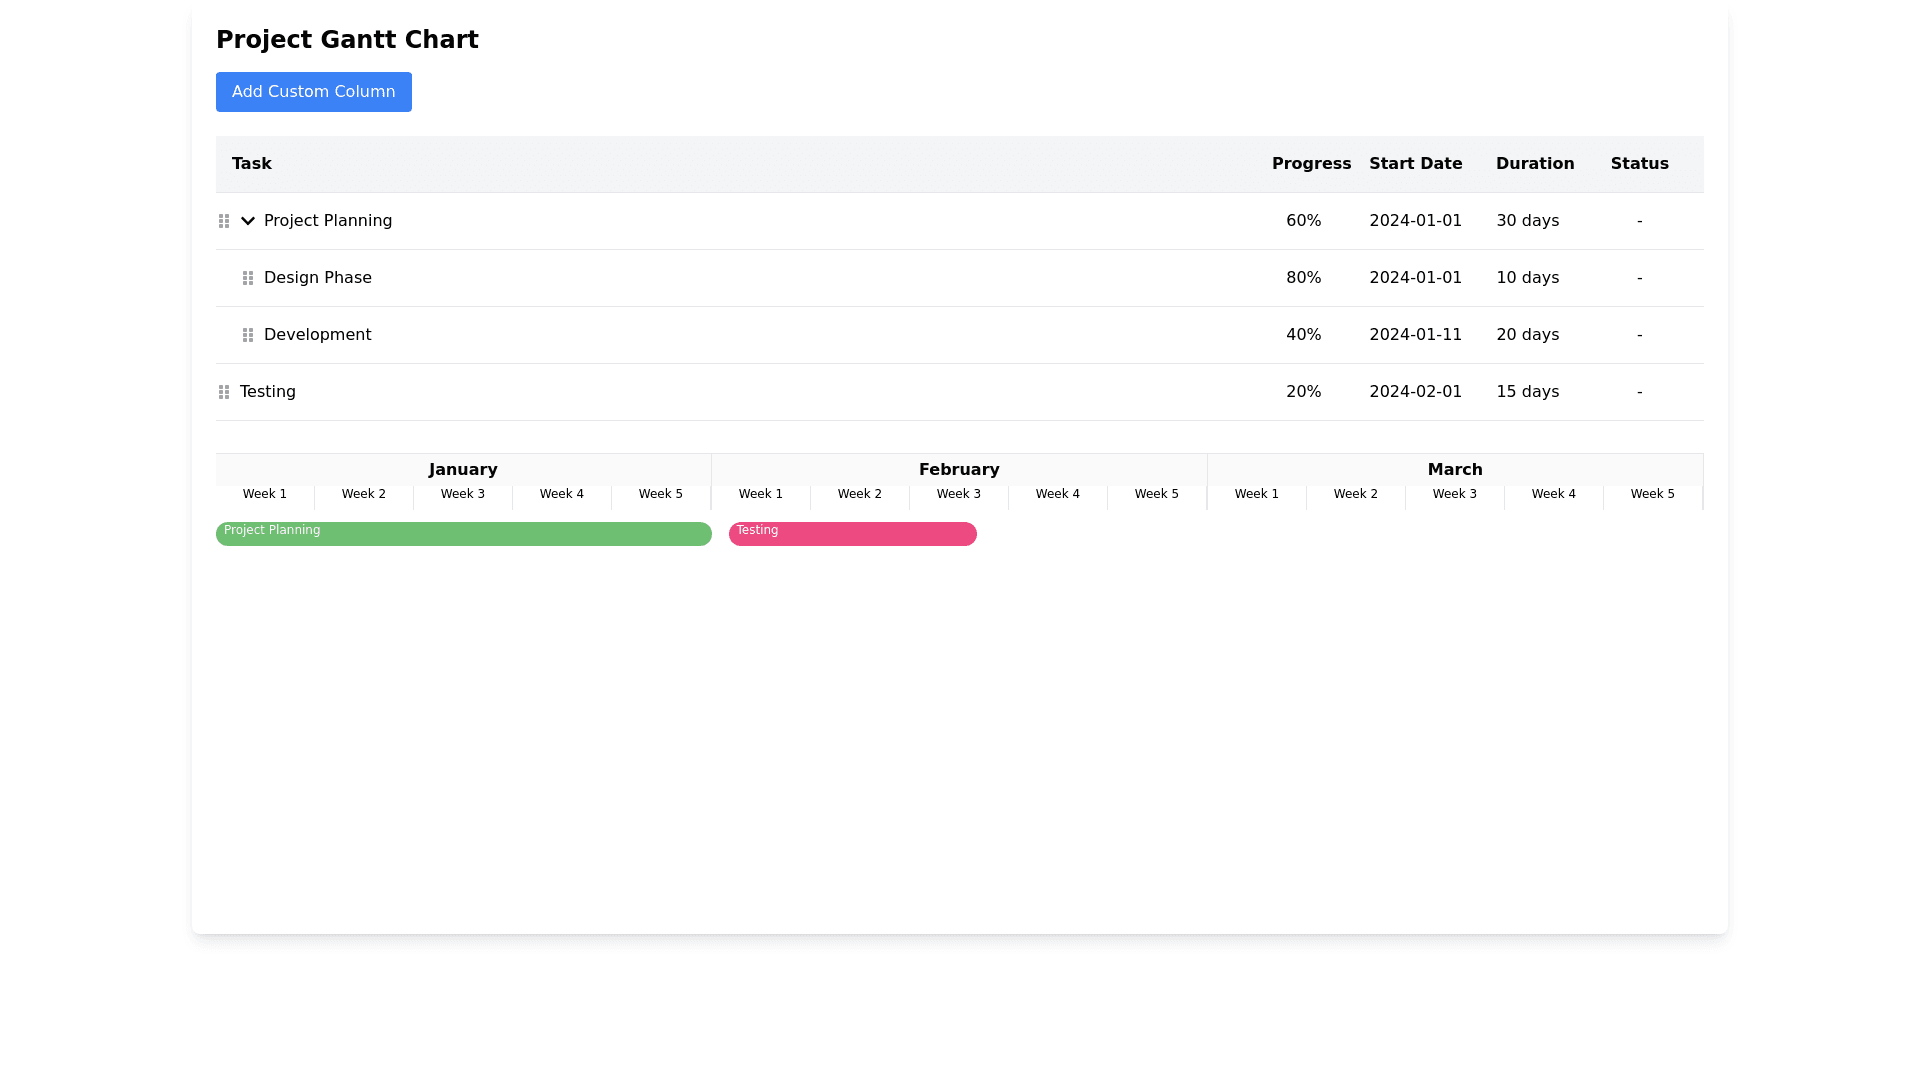Viewport: 1920px width, 1080px height.
Task: Click drag handle beside Testing task
Action: 224,392
